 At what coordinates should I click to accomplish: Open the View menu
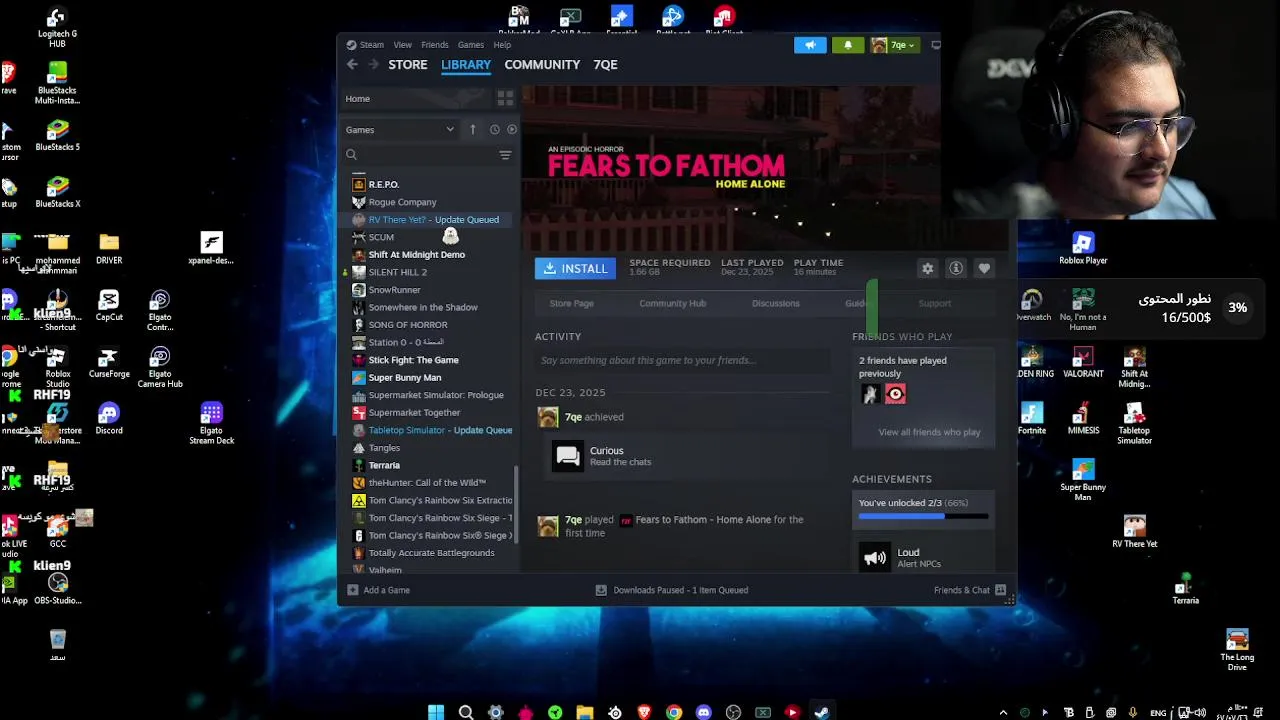coord(402,45)
